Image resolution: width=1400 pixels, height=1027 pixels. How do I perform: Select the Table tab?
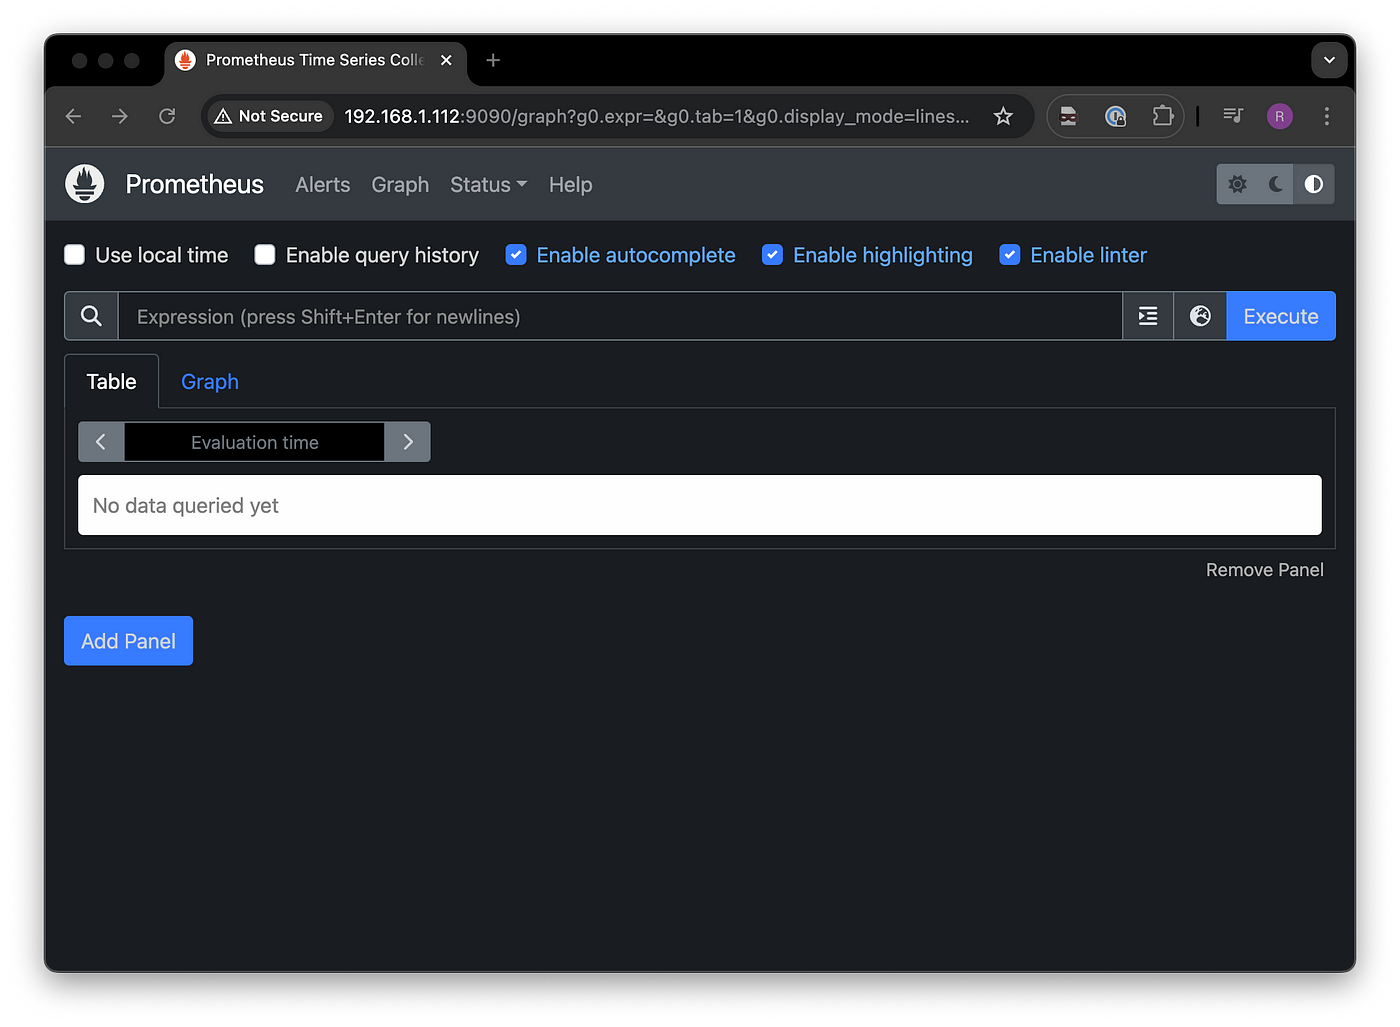click(111, 381)
